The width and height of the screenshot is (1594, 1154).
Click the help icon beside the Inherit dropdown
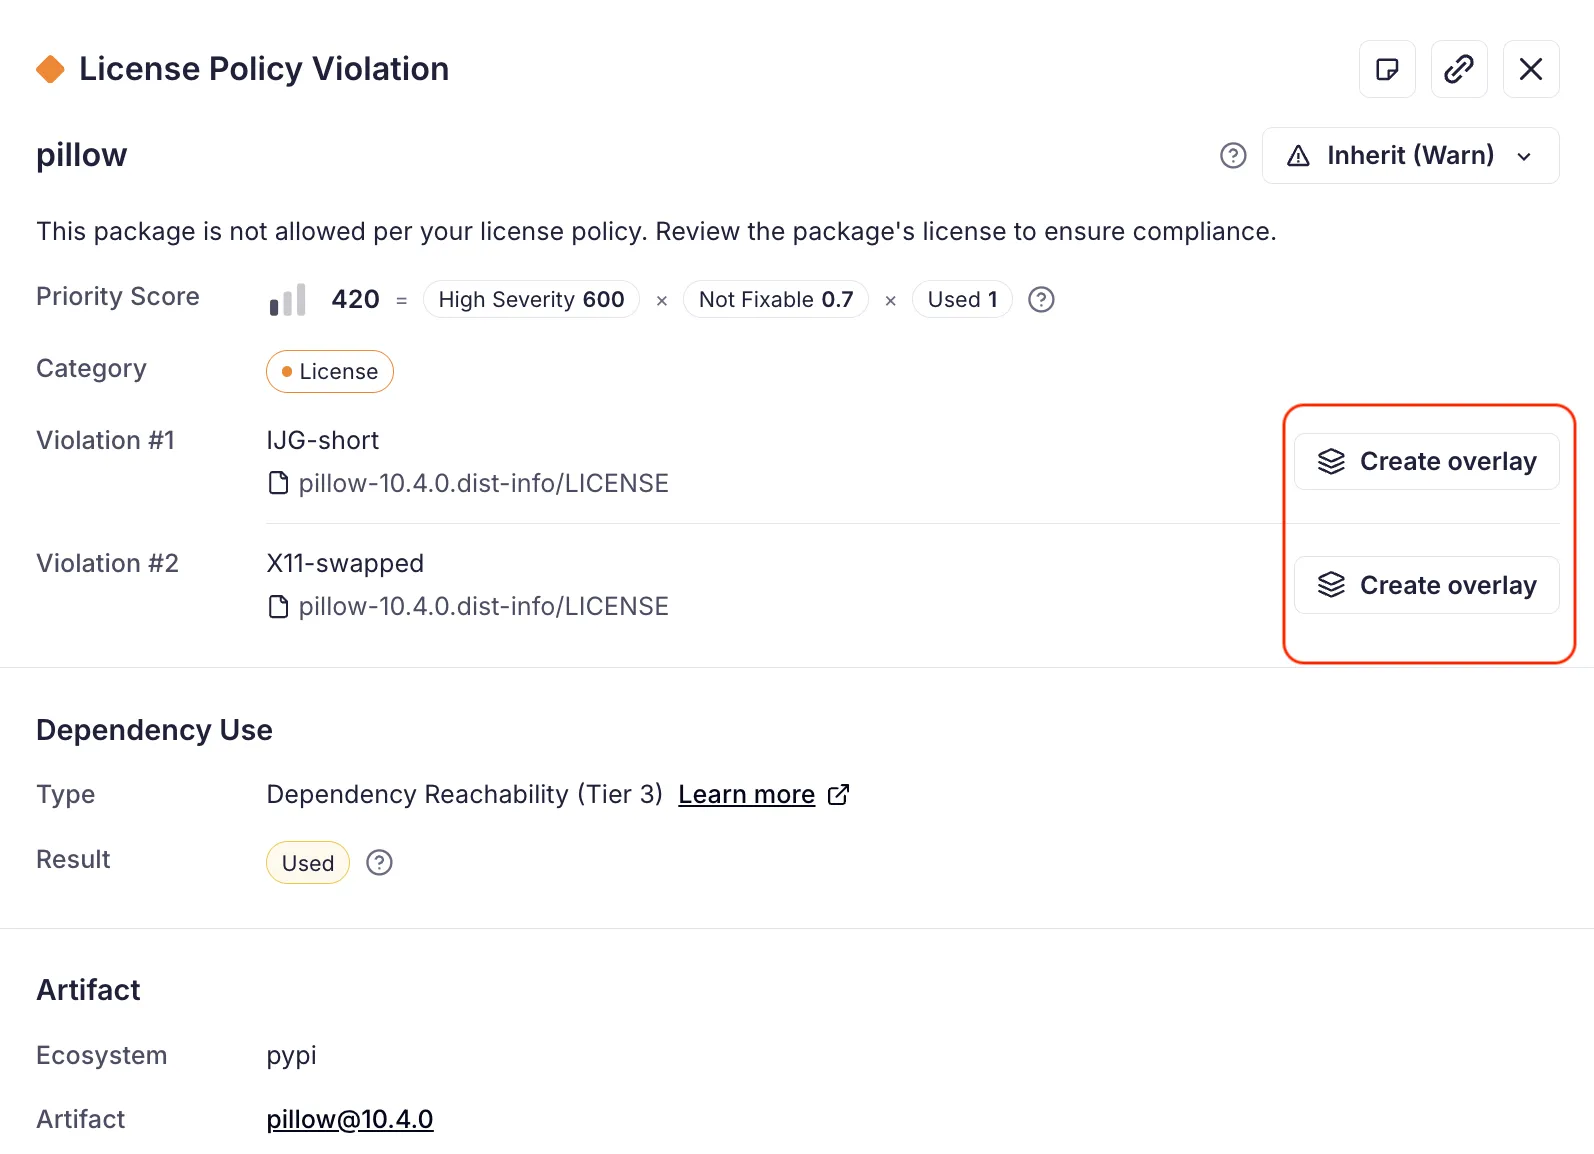point(1233,156)
